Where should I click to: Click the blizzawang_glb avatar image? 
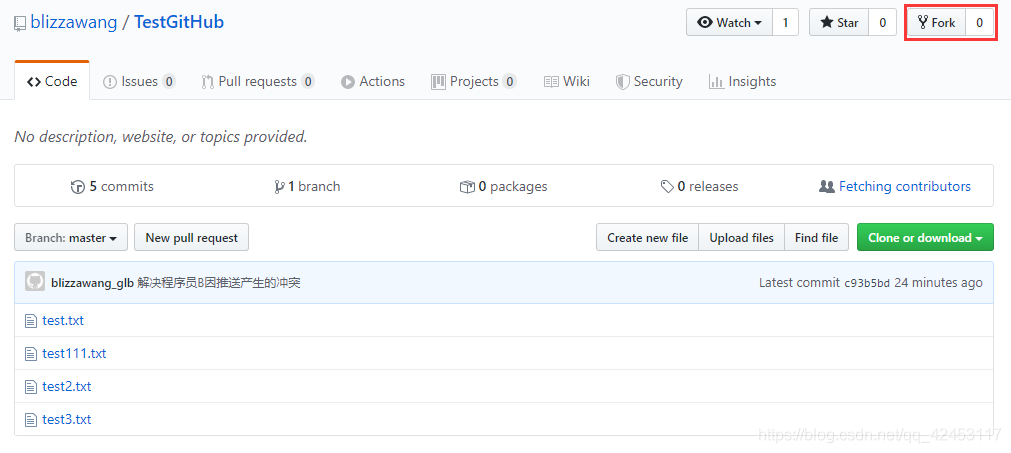click(x=35, y=282)
